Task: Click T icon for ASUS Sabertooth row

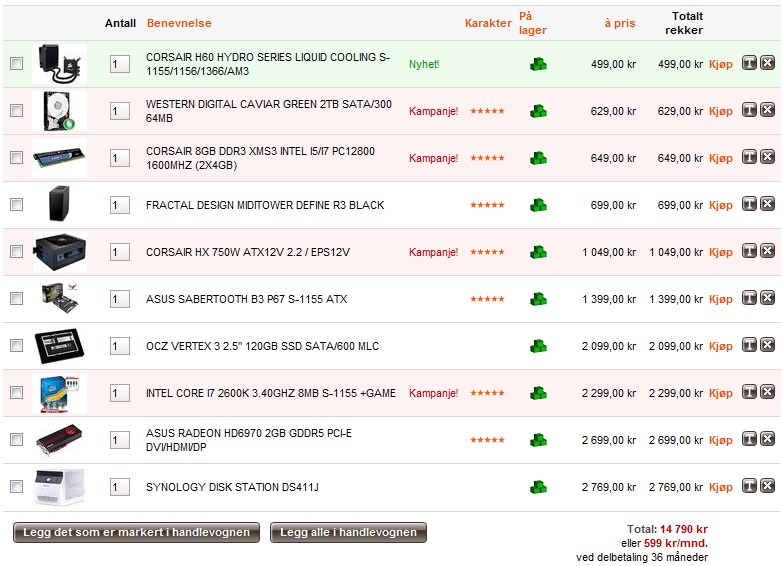Action: [749, 298]
